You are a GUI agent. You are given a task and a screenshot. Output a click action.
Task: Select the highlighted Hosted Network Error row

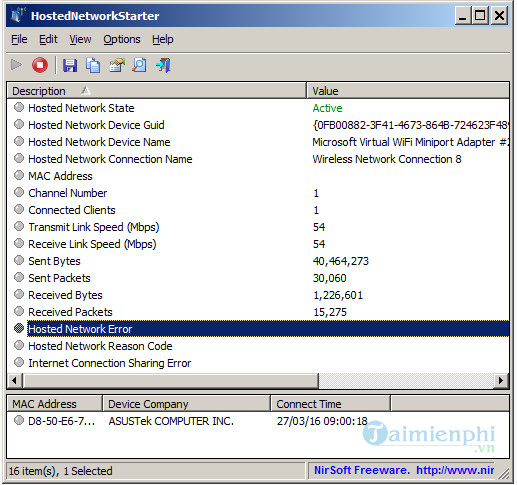point(258,329)
